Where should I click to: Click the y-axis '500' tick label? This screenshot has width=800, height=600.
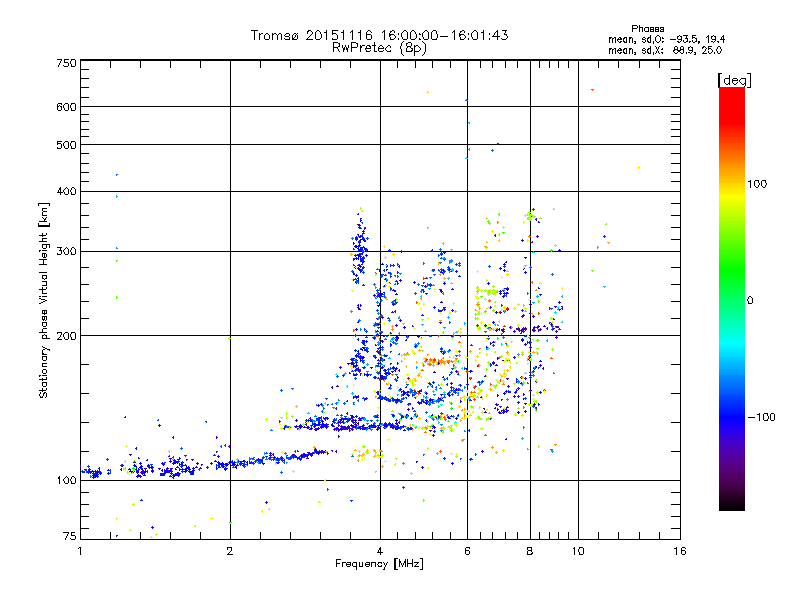pos(66,145)
